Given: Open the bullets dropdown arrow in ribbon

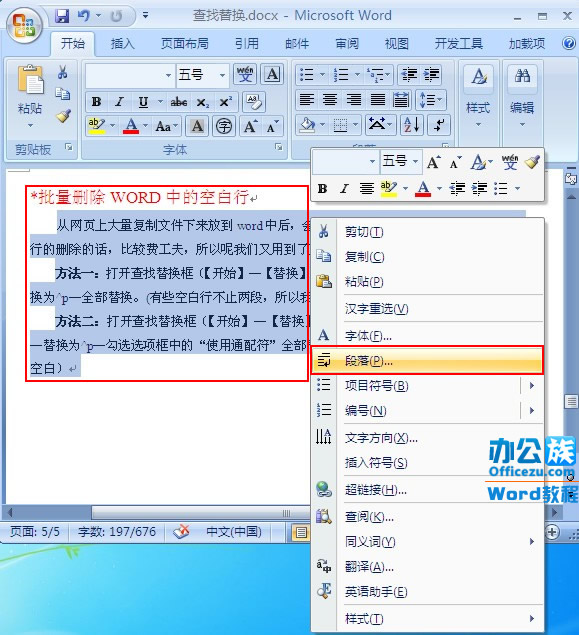Looking at the screenshot, I should pos(322,75).
